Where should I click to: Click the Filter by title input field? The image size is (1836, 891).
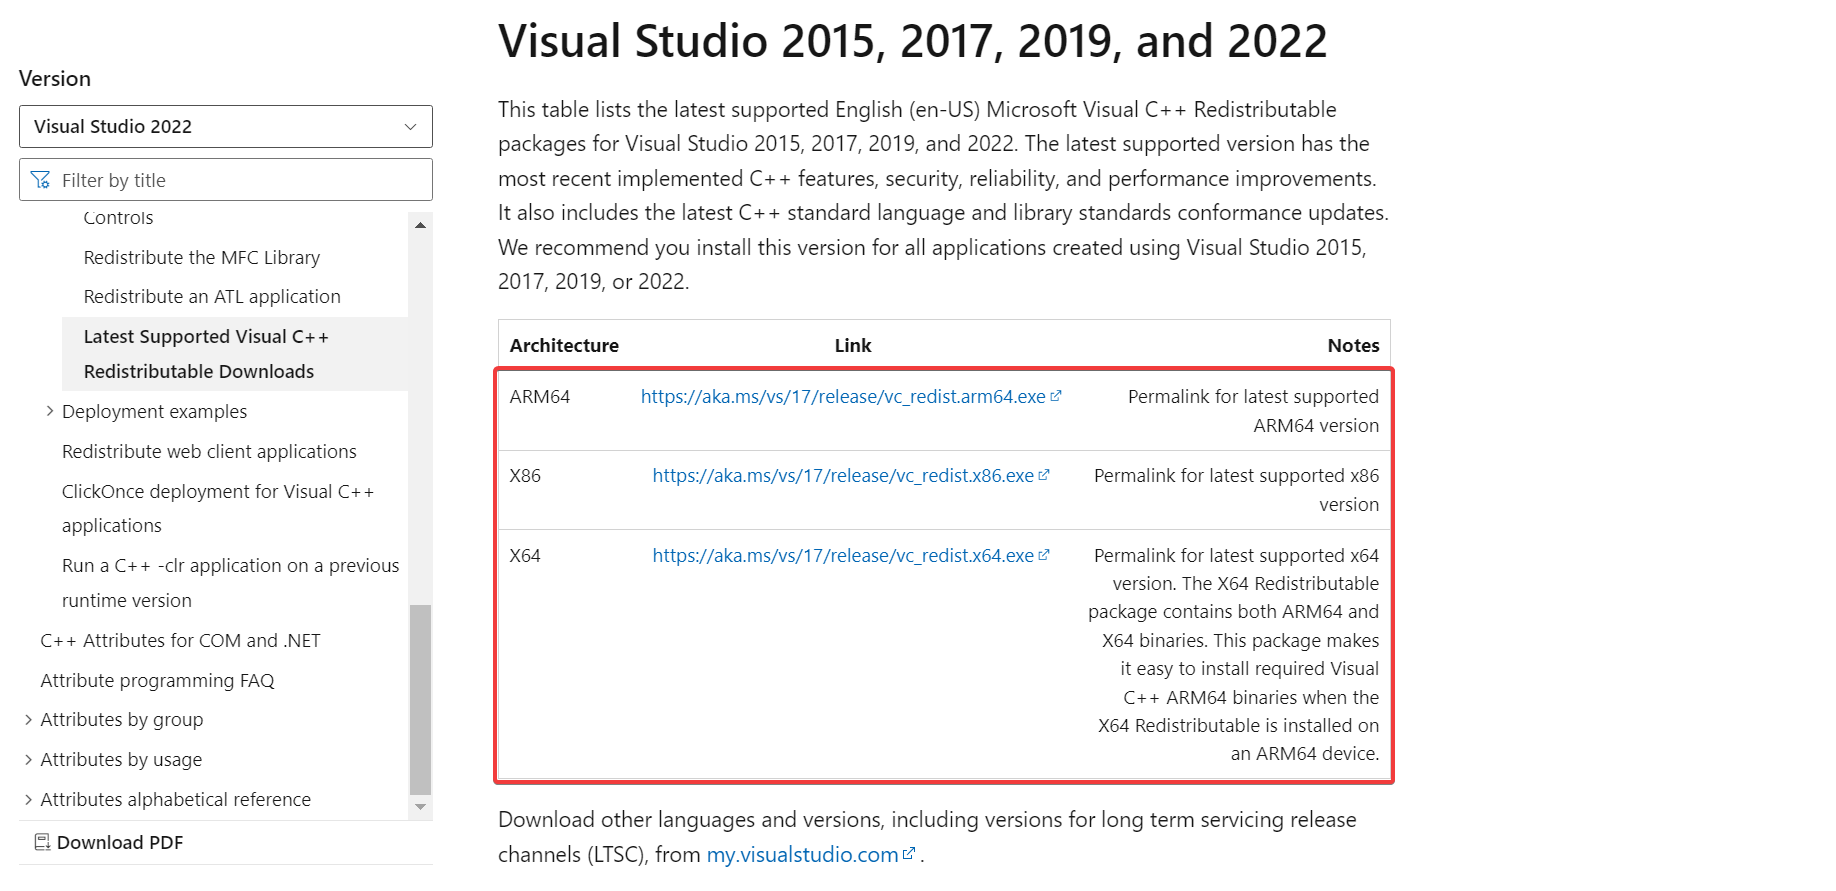tap(226, 180)
